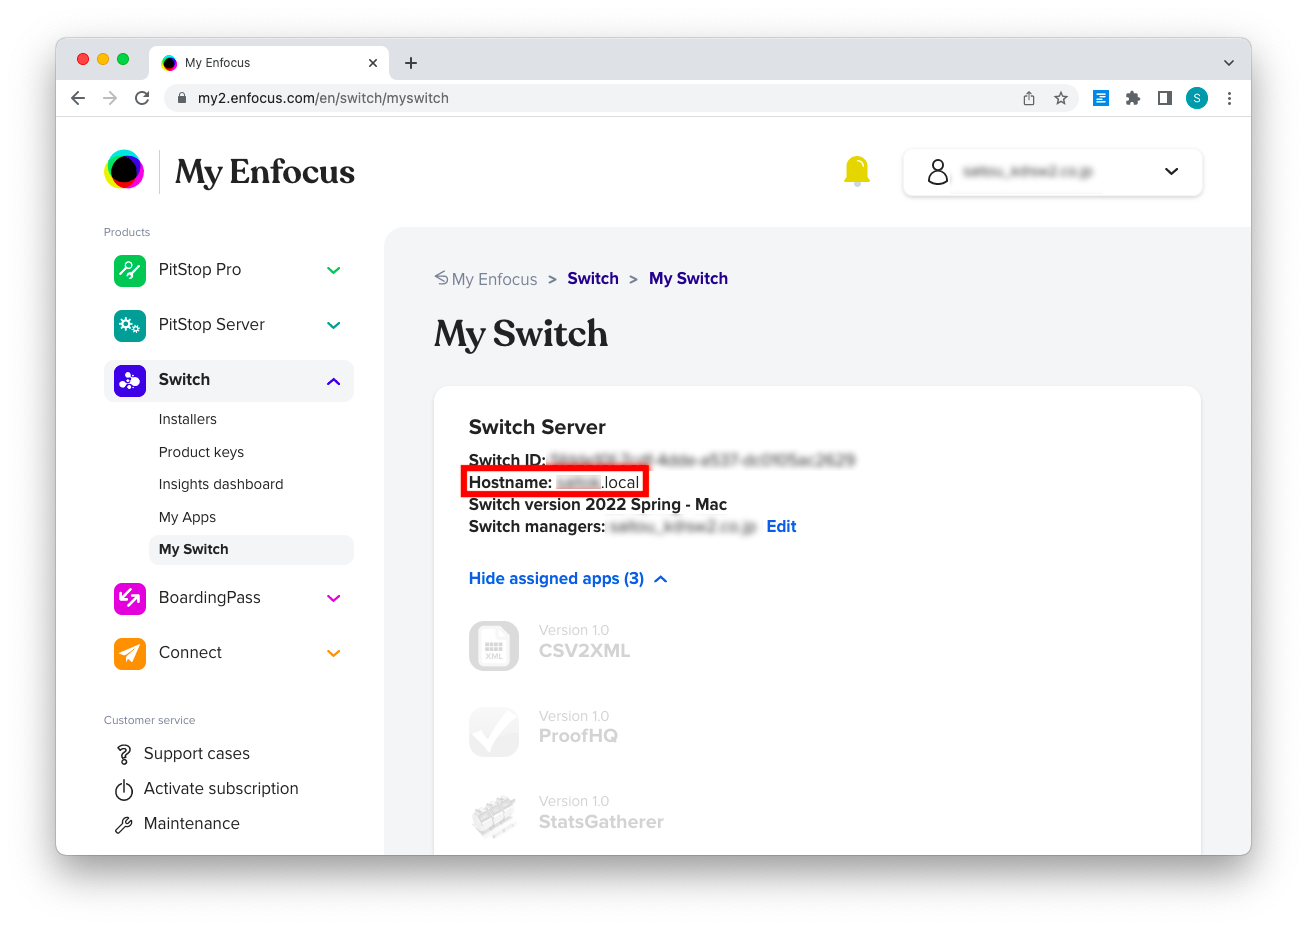Image resolution: width=1307 pixels, height=929 pixels.
Task: Expand the BoardingPass chevron
Action: pyautogui.click(x=334, y=598)
